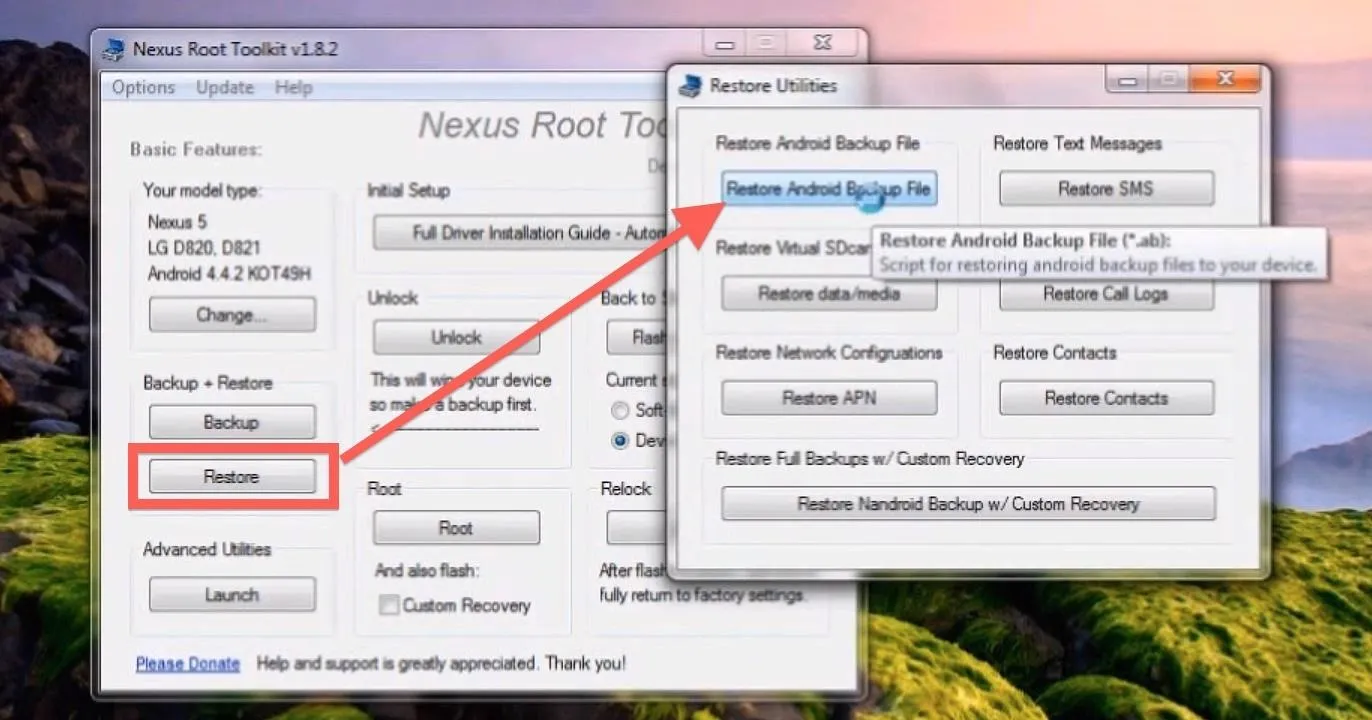Screen dimensions: 1372x720
Task: Click the Full Driver Installation Guide button
Action: 521,233
